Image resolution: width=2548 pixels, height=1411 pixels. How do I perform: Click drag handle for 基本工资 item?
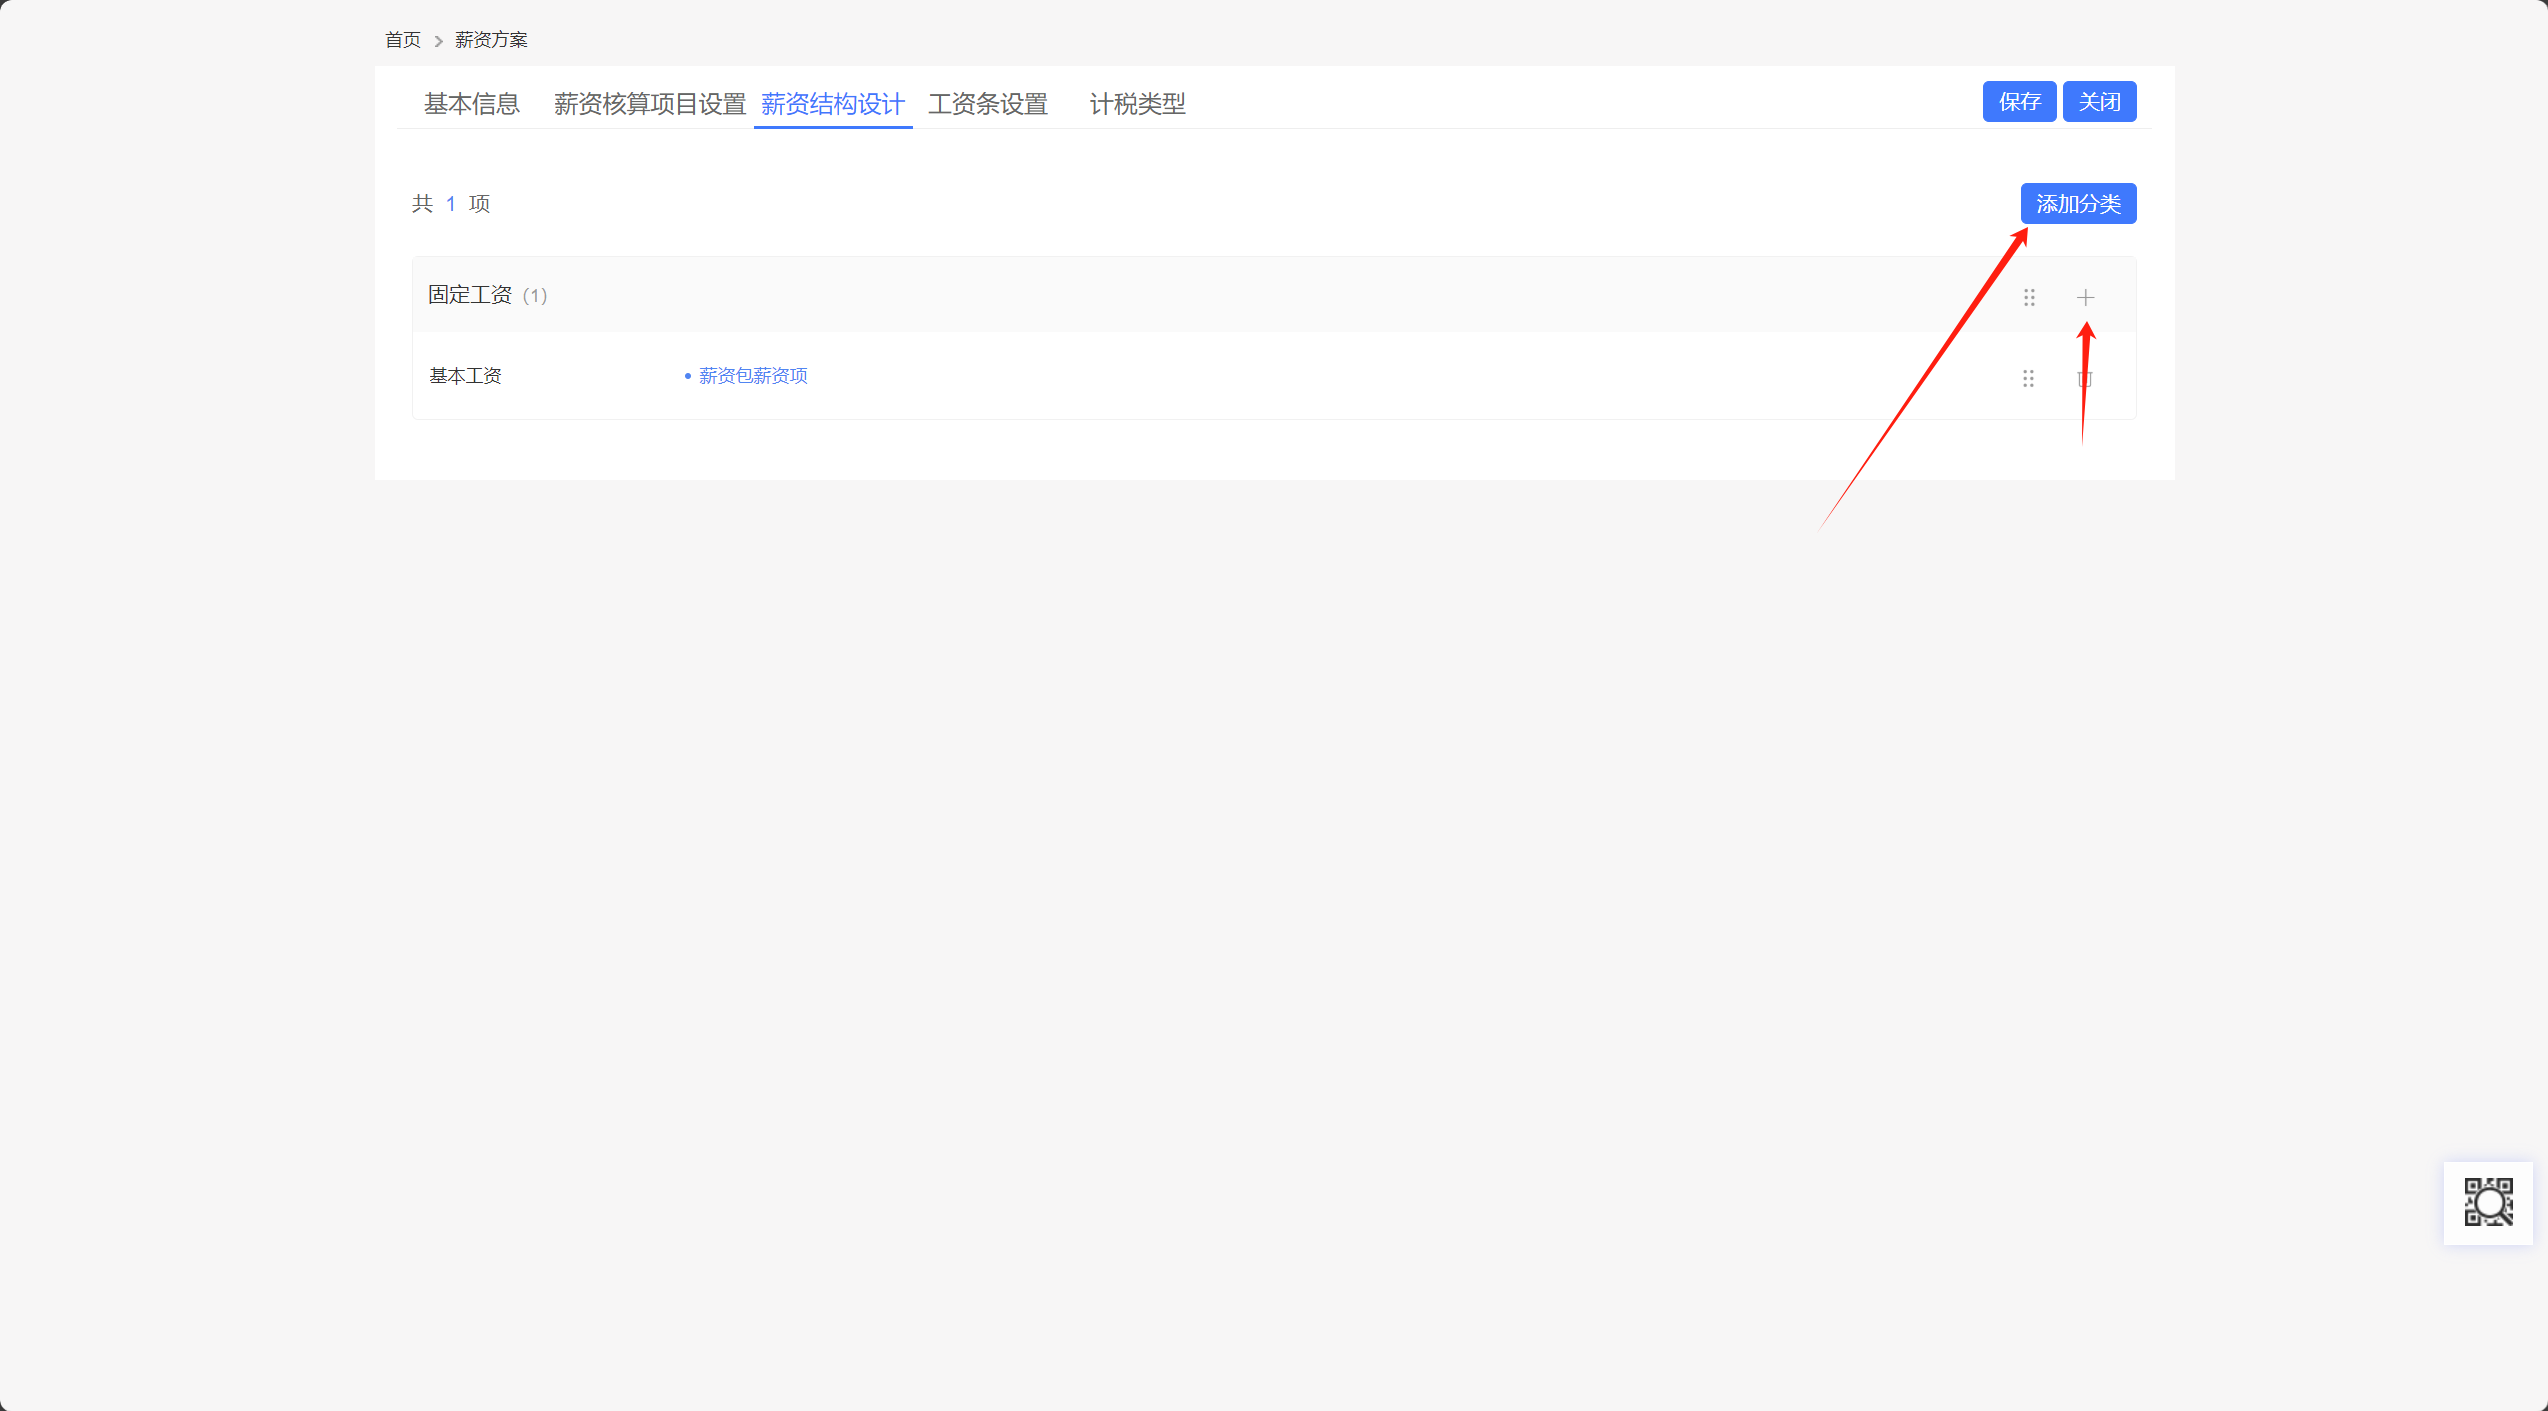click(2028, 378)
